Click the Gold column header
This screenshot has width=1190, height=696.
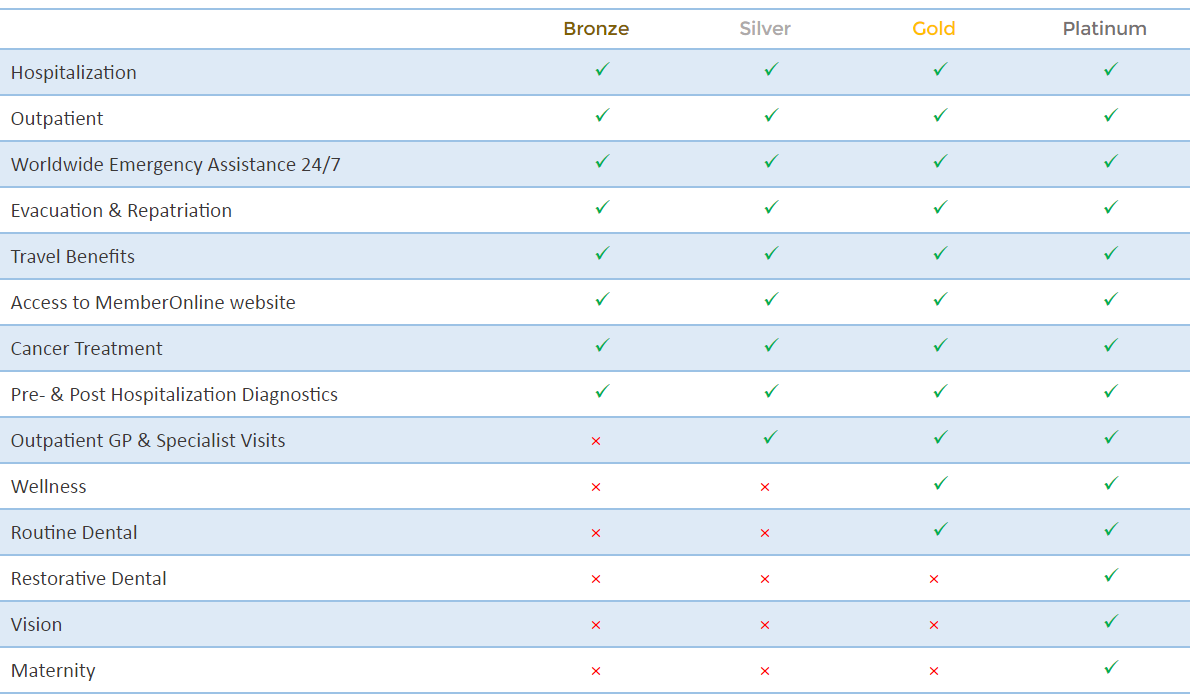click(933, 29)
